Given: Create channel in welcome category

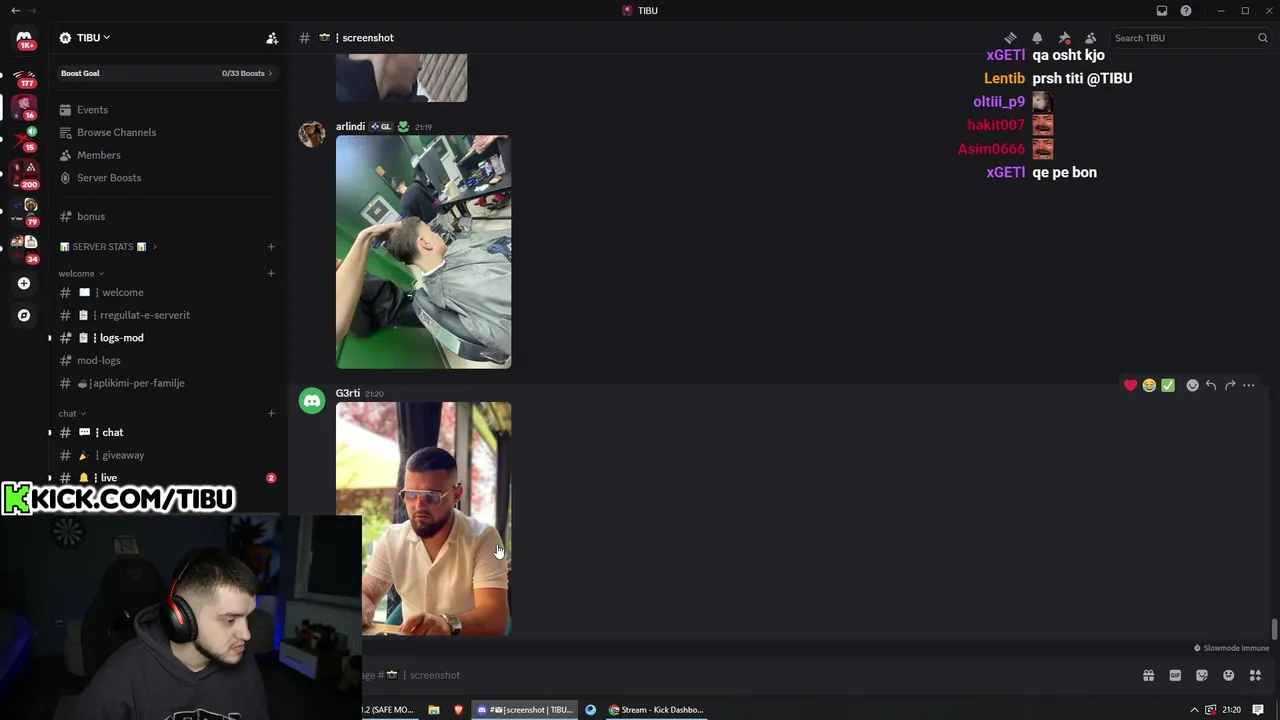Looking at the screenshot, I should coord(271,273).
